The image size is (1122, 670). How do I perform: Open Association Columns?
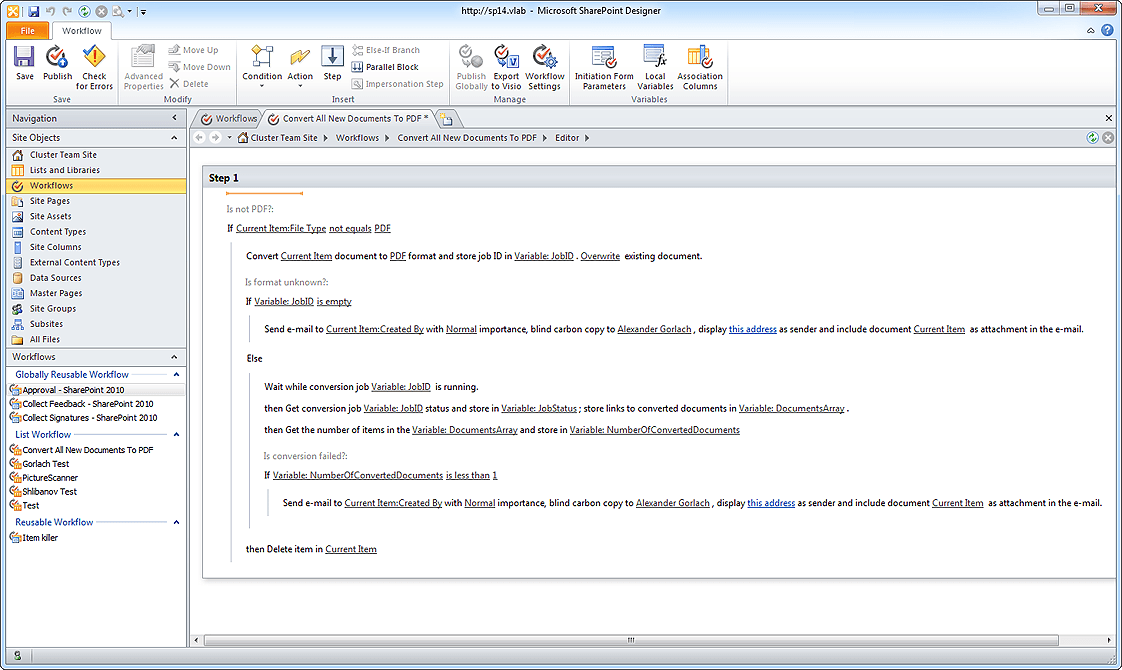(x=700, y=67)
